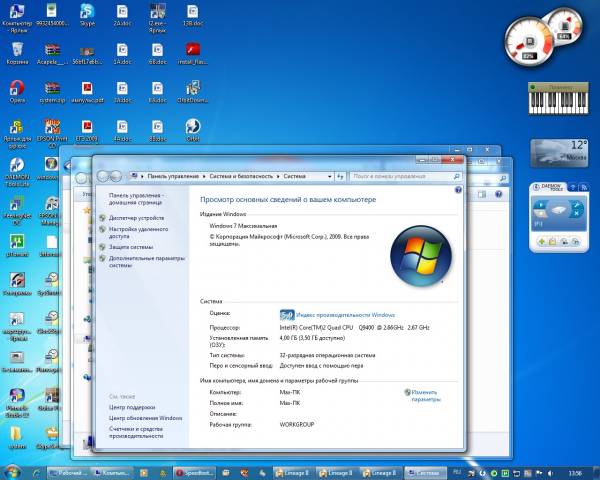Open 'Индекс производительности Windows' link
This screenshot has height=480, width=600.
pyautogui.click(x=345, y=315)
